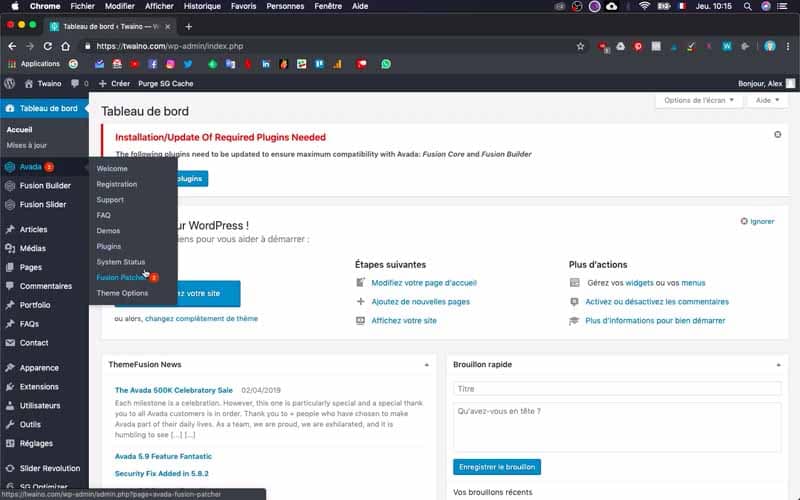The width and height of the screenshot is (800, 500).
Task: Open Plus d'informations pour bien démarrer link
Action: coord(655,320)
